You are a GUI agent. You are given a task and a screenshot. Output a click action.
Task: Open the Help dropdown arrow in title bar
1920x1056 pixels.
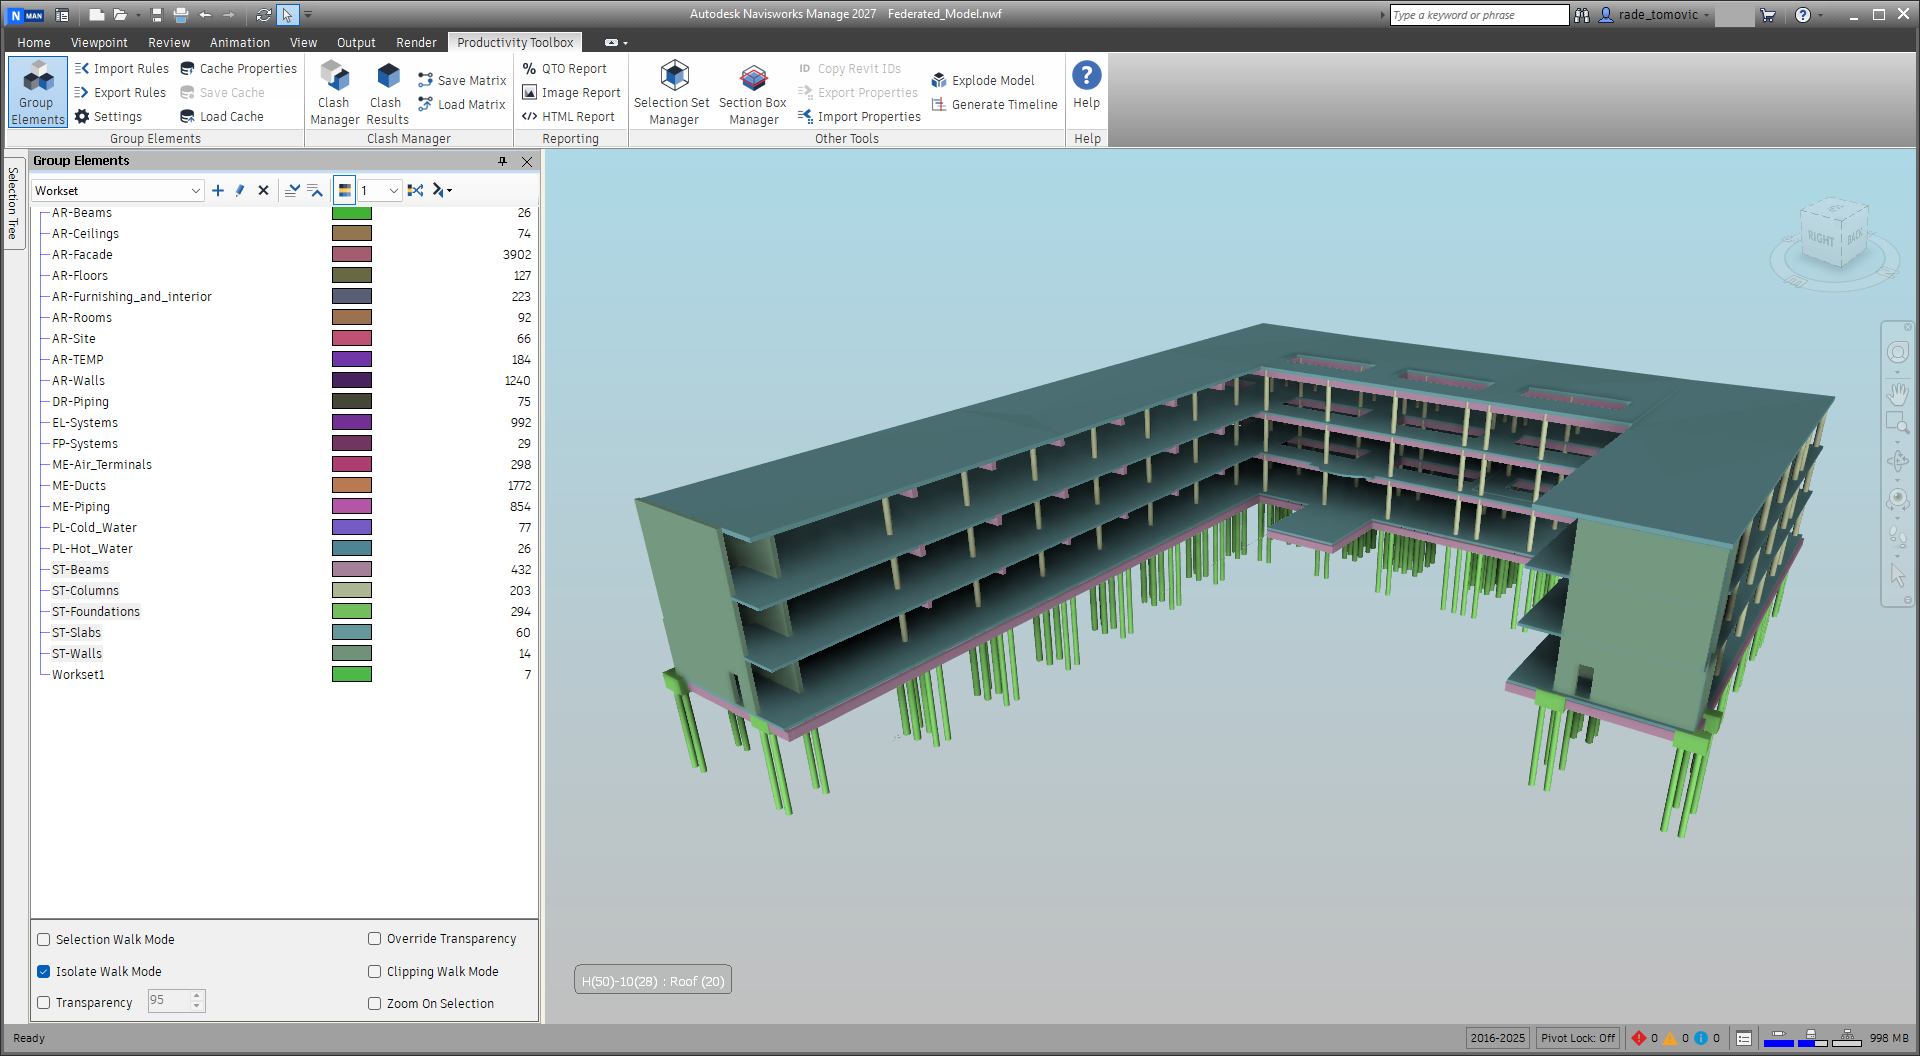pyautogui.click(x=1820, y=15)
